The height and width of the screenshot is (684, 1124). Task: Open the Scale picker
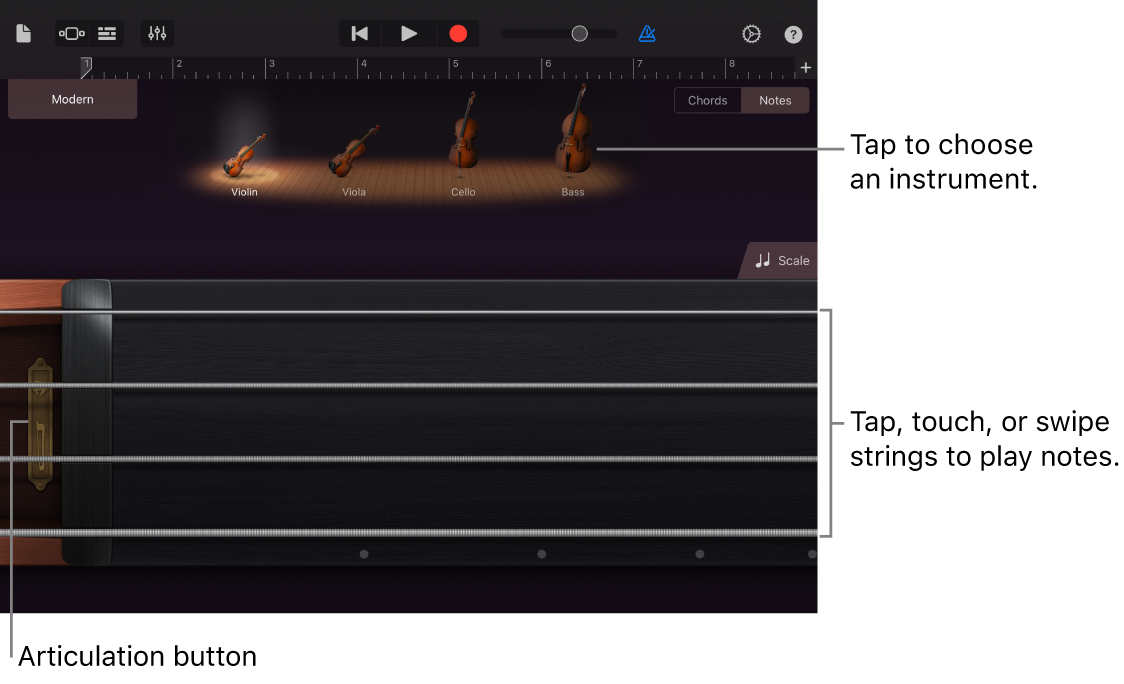pyautogui.click(x=782, y=260)
